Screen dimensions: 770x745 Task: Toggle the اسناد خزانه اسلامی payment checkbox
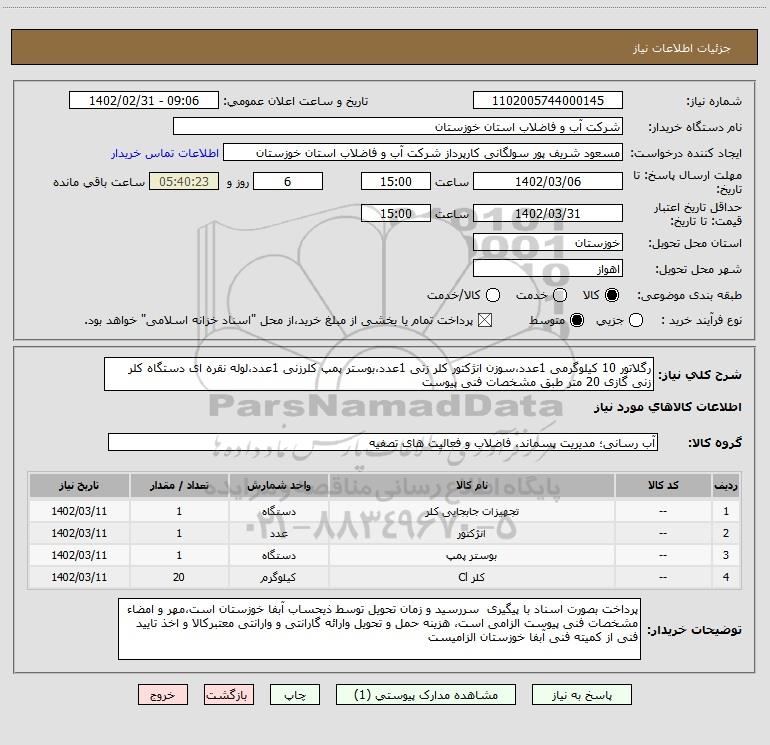tap(485, 320)
